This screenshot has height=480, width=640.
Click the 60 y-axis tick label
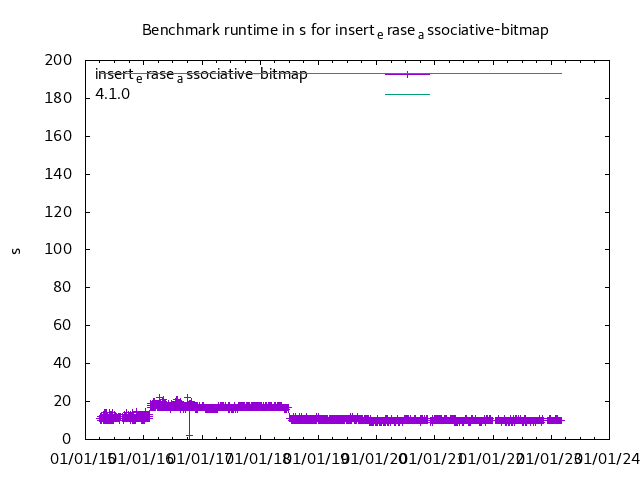pyautogui.click(x=62, y=325)
